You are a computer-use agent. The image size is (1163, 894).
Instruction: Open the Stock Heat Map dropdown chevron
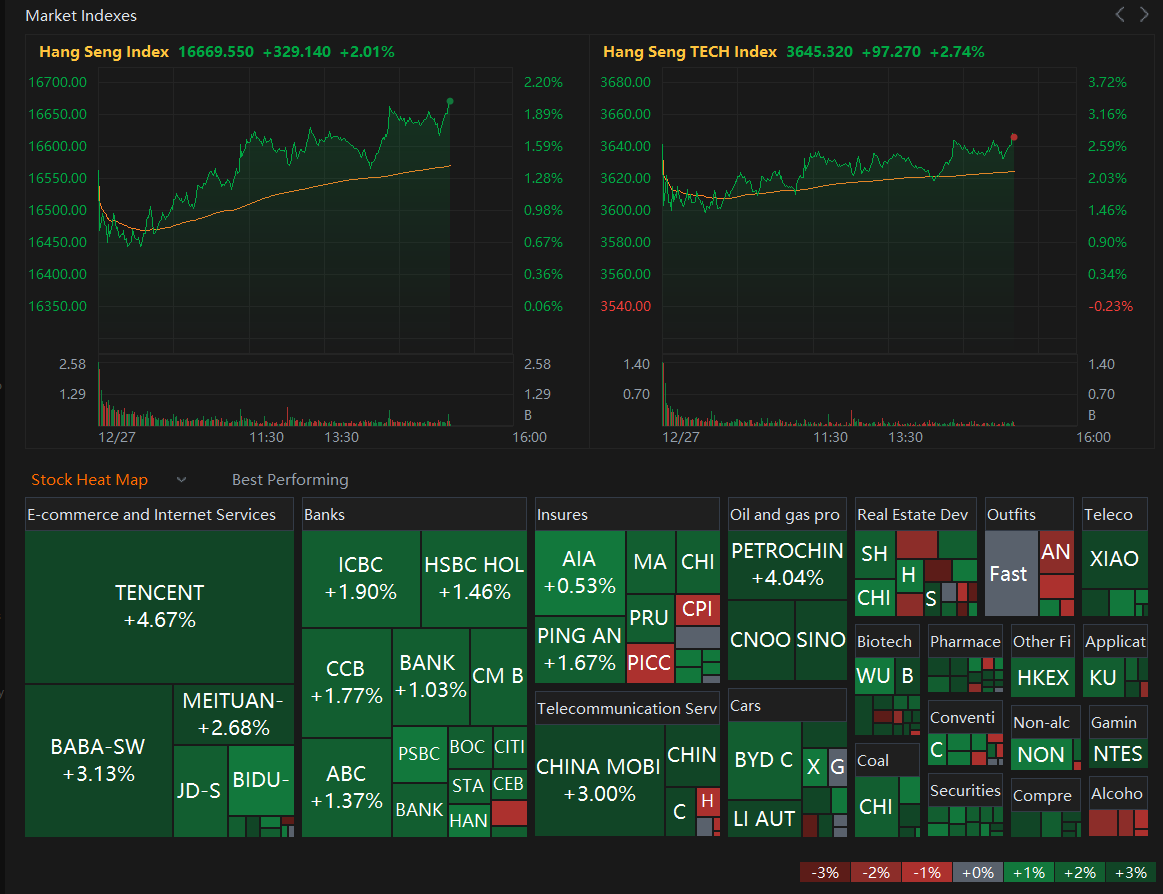click(x=181, y=479)
